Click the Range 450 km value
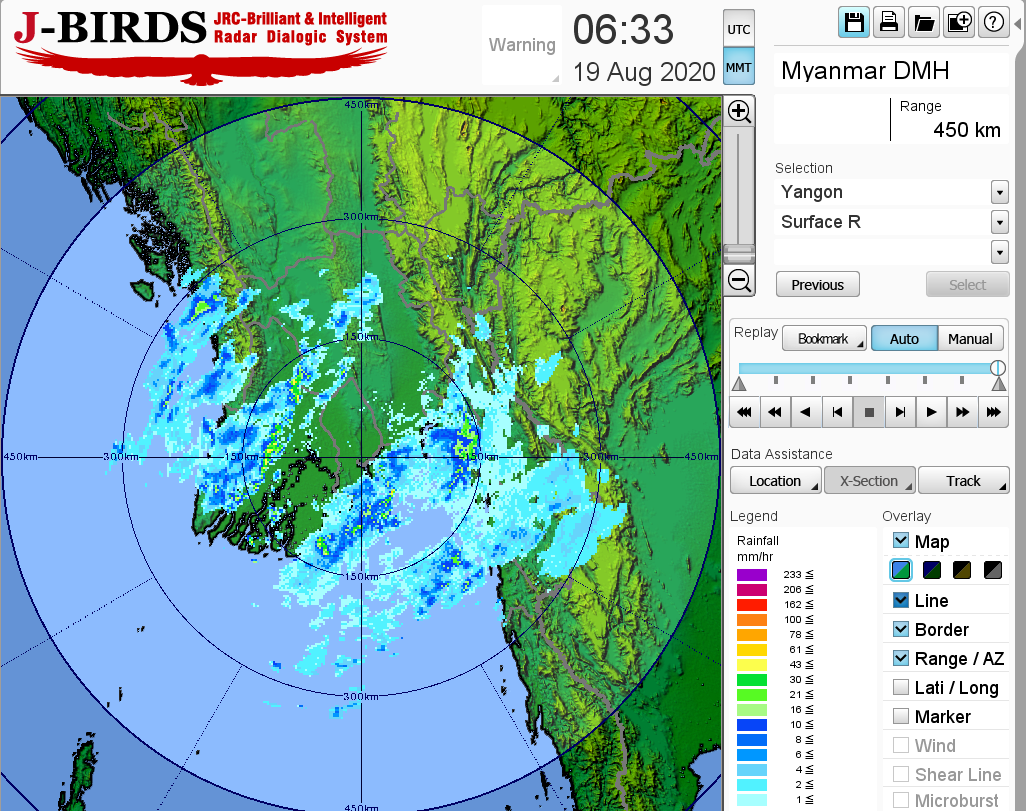 [967, 130]
